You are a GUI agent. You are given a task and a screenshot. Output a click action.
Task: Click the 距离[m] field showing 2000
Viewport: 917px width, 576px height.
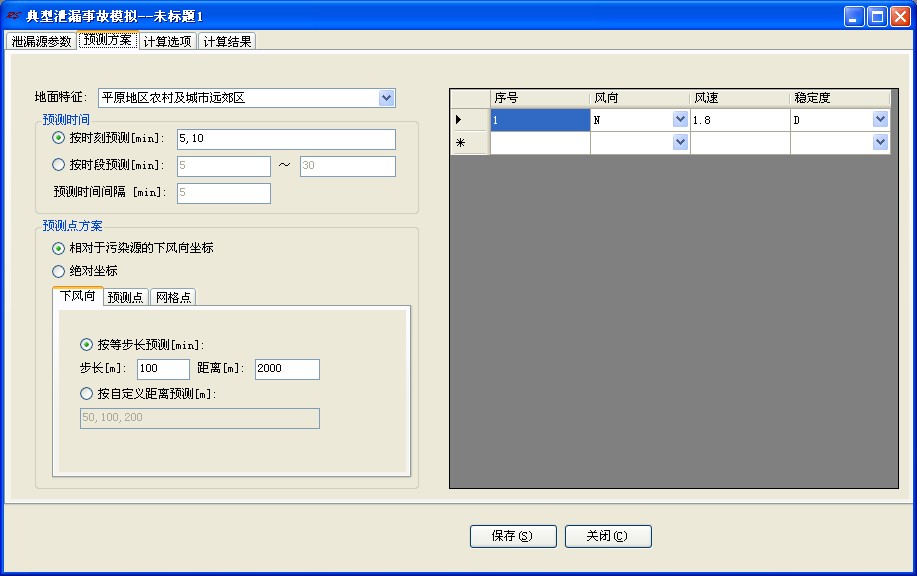(287, 369)
